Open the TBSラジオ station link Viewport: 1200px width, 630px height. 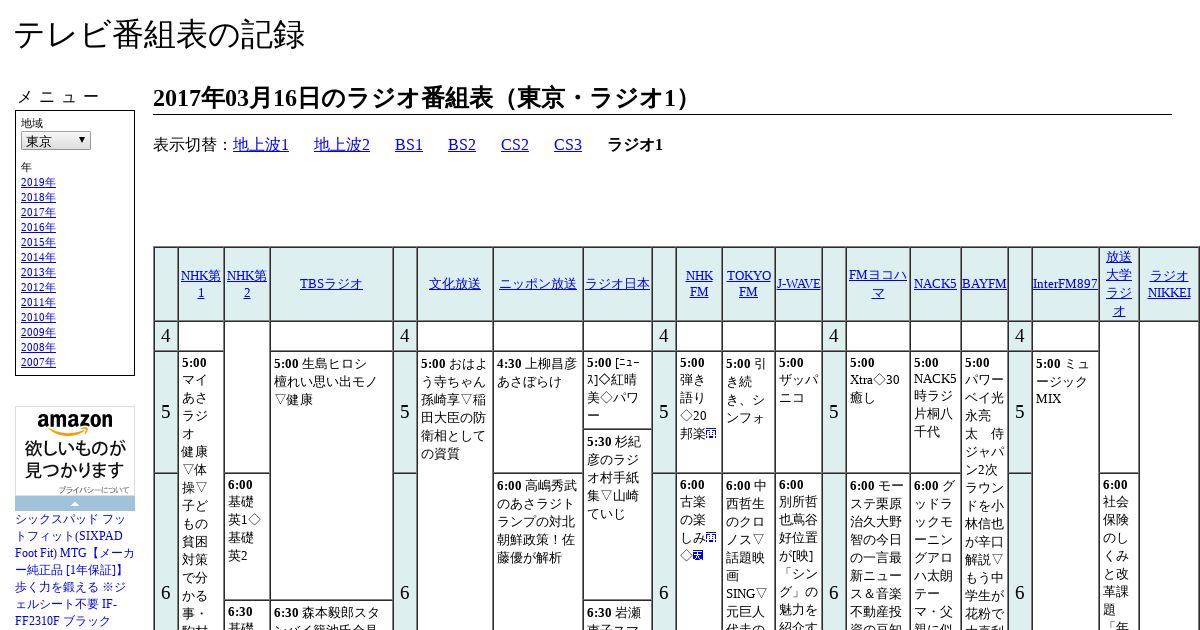pos(331,284)
